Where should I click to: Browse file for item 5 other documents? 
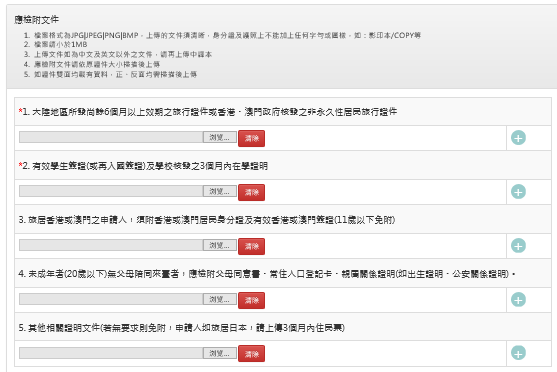pyautogui.click(x=220, y=354)
